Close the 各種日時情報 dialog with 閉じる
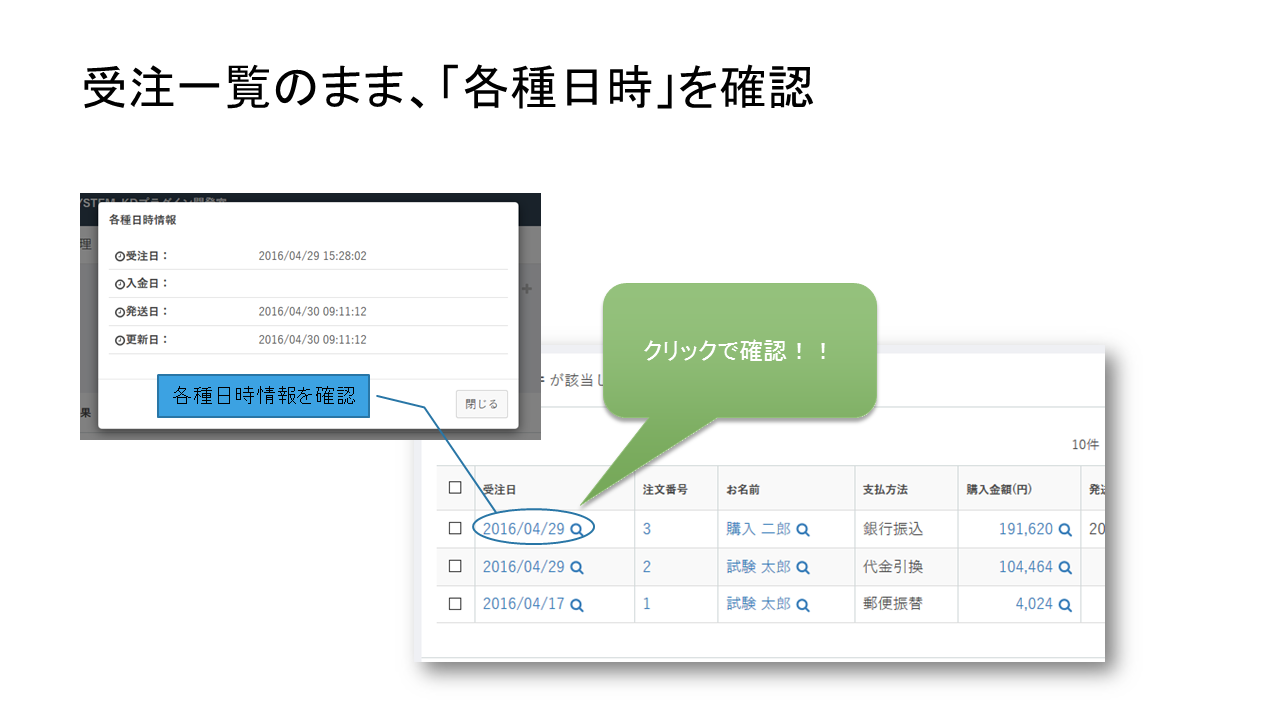1280x720 pixels. 482,404
